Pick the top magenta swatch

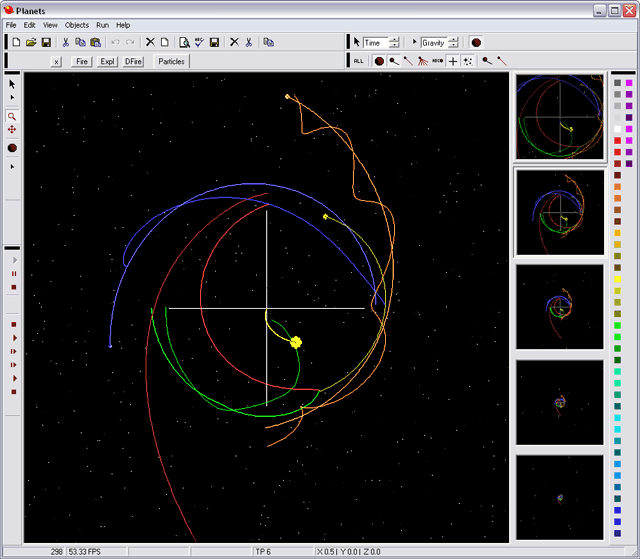[629, 83]
